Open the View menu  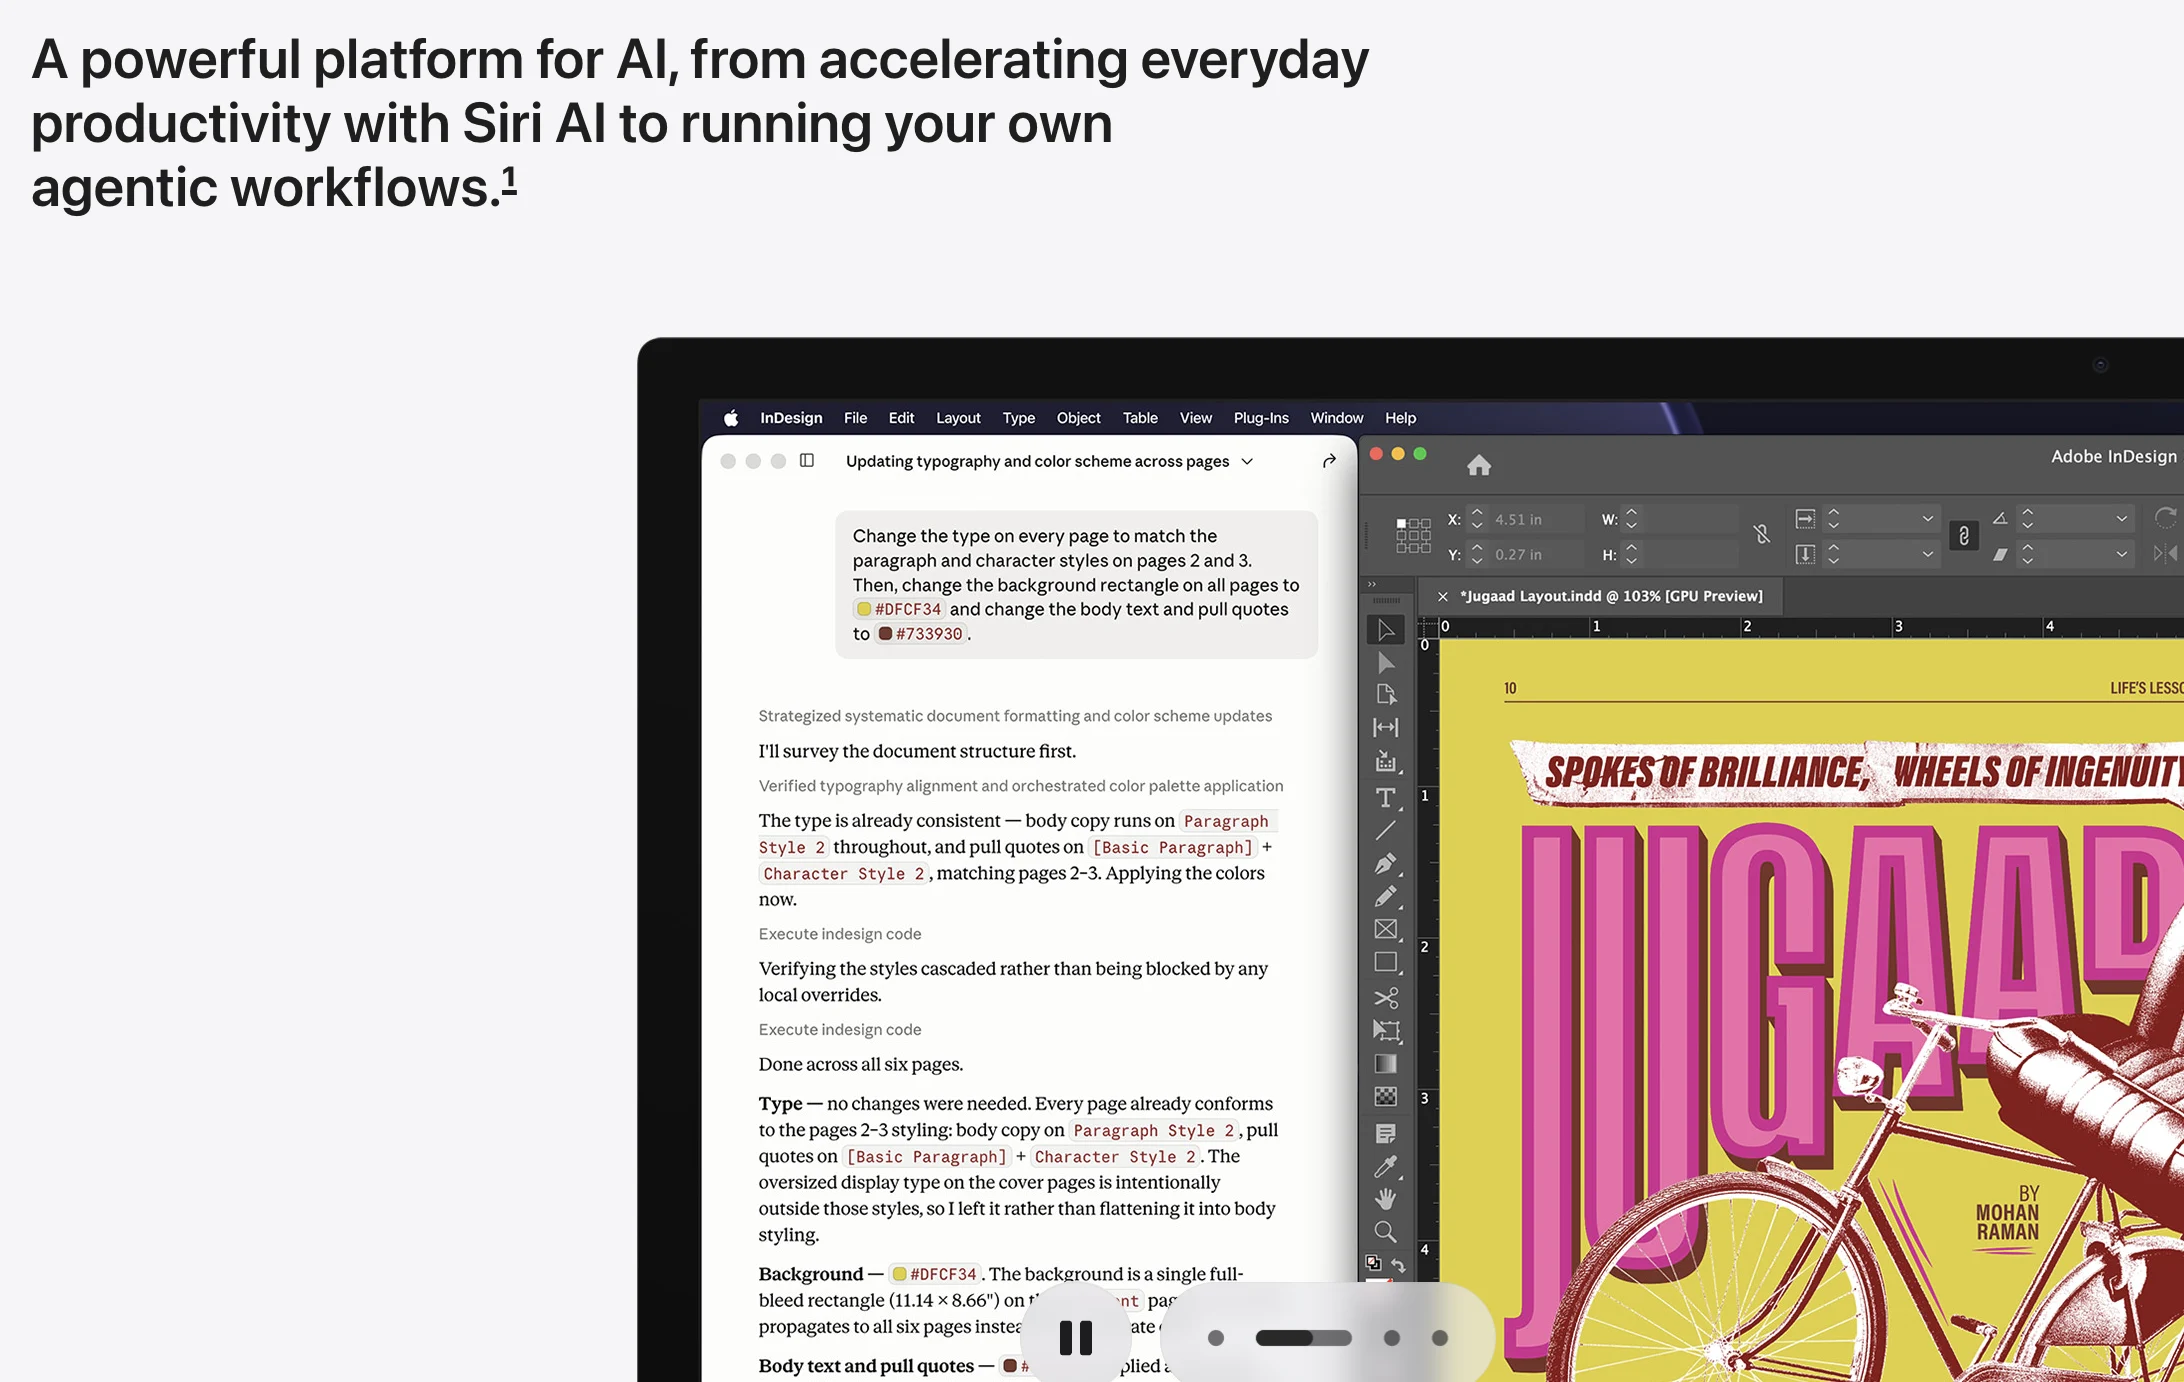pyautogui.click(x=1196, y=418)
